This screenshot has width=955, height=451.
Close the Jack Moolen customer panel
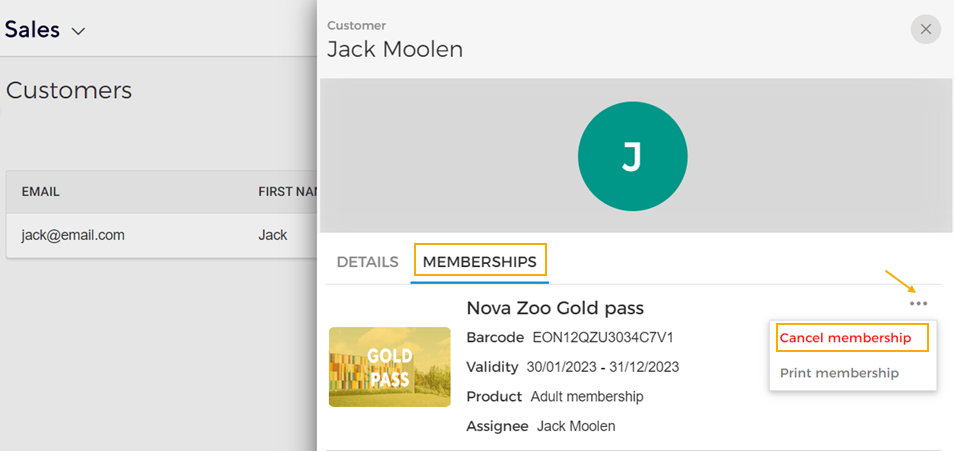pyautogui.click(x=925, y=29)
